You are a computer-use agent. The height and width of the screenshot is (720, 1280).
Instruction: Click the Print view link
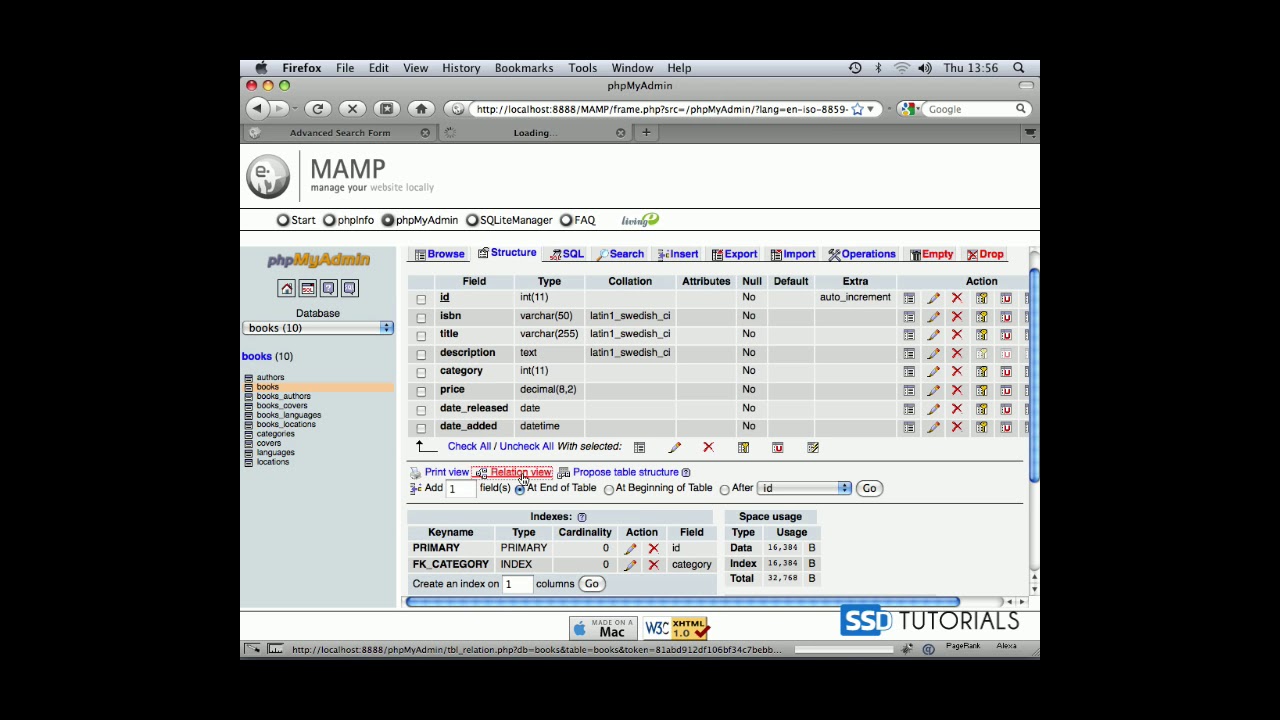pos(446,472)
